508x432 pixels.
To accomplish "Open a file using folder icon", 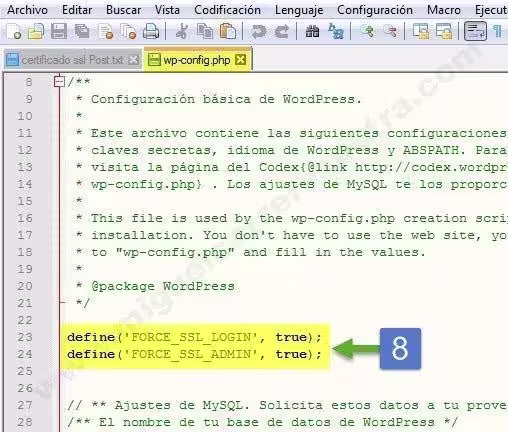I will 36,32.
